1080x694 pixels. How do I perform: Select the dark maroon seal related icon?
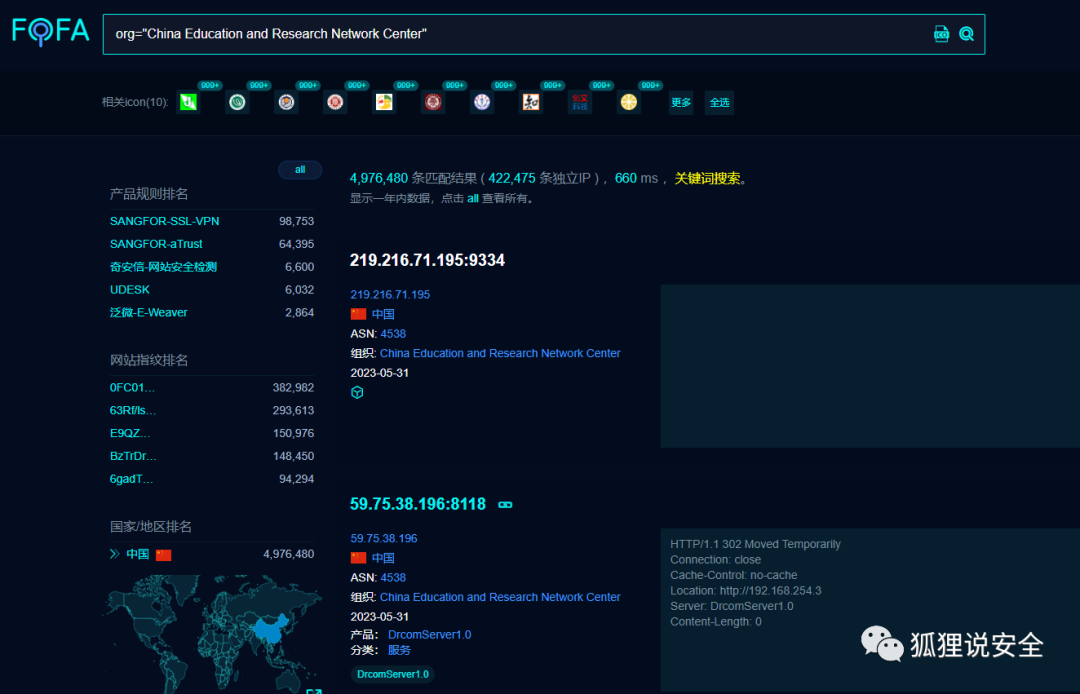433,102
